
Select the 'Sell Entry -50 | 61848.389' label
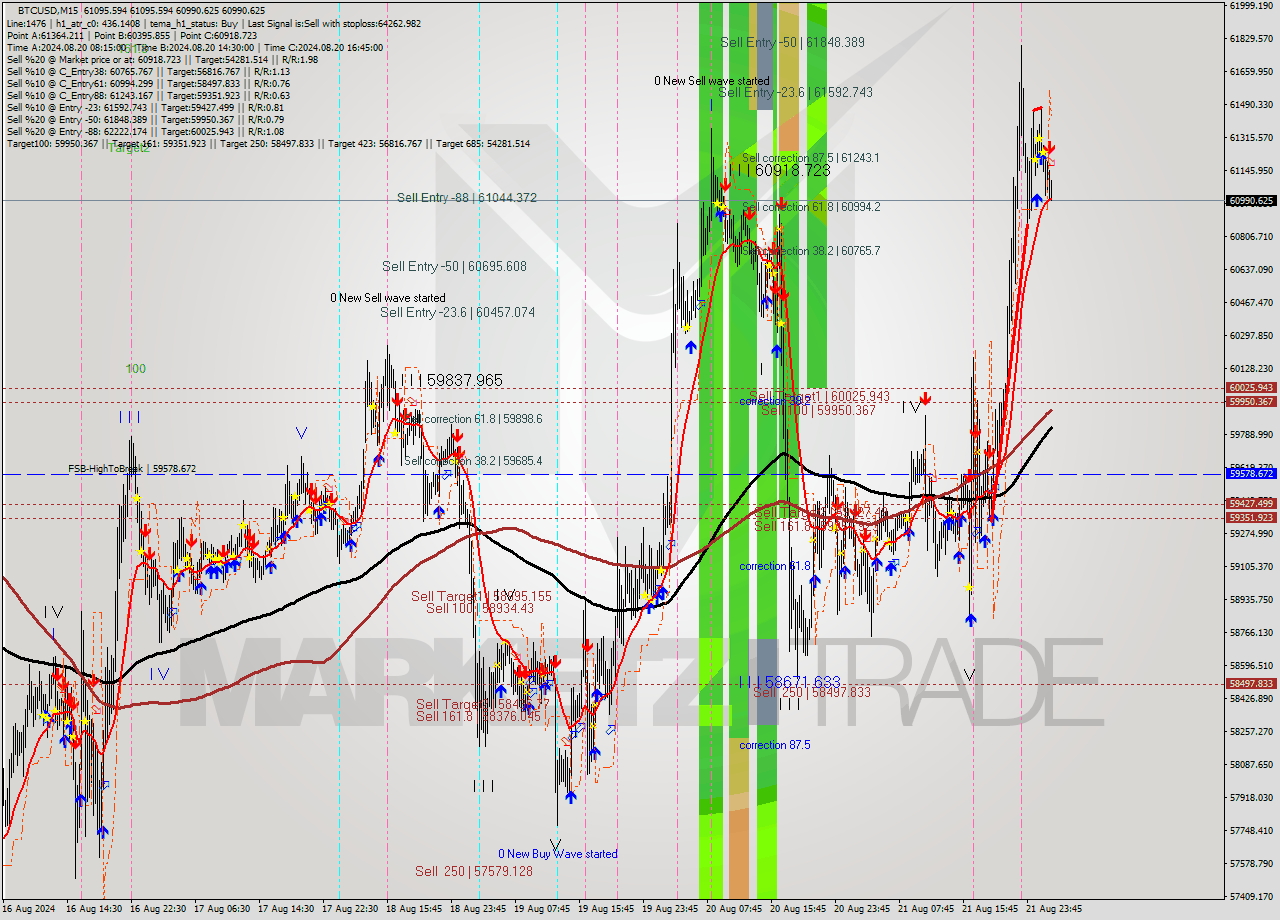(793, 42)
